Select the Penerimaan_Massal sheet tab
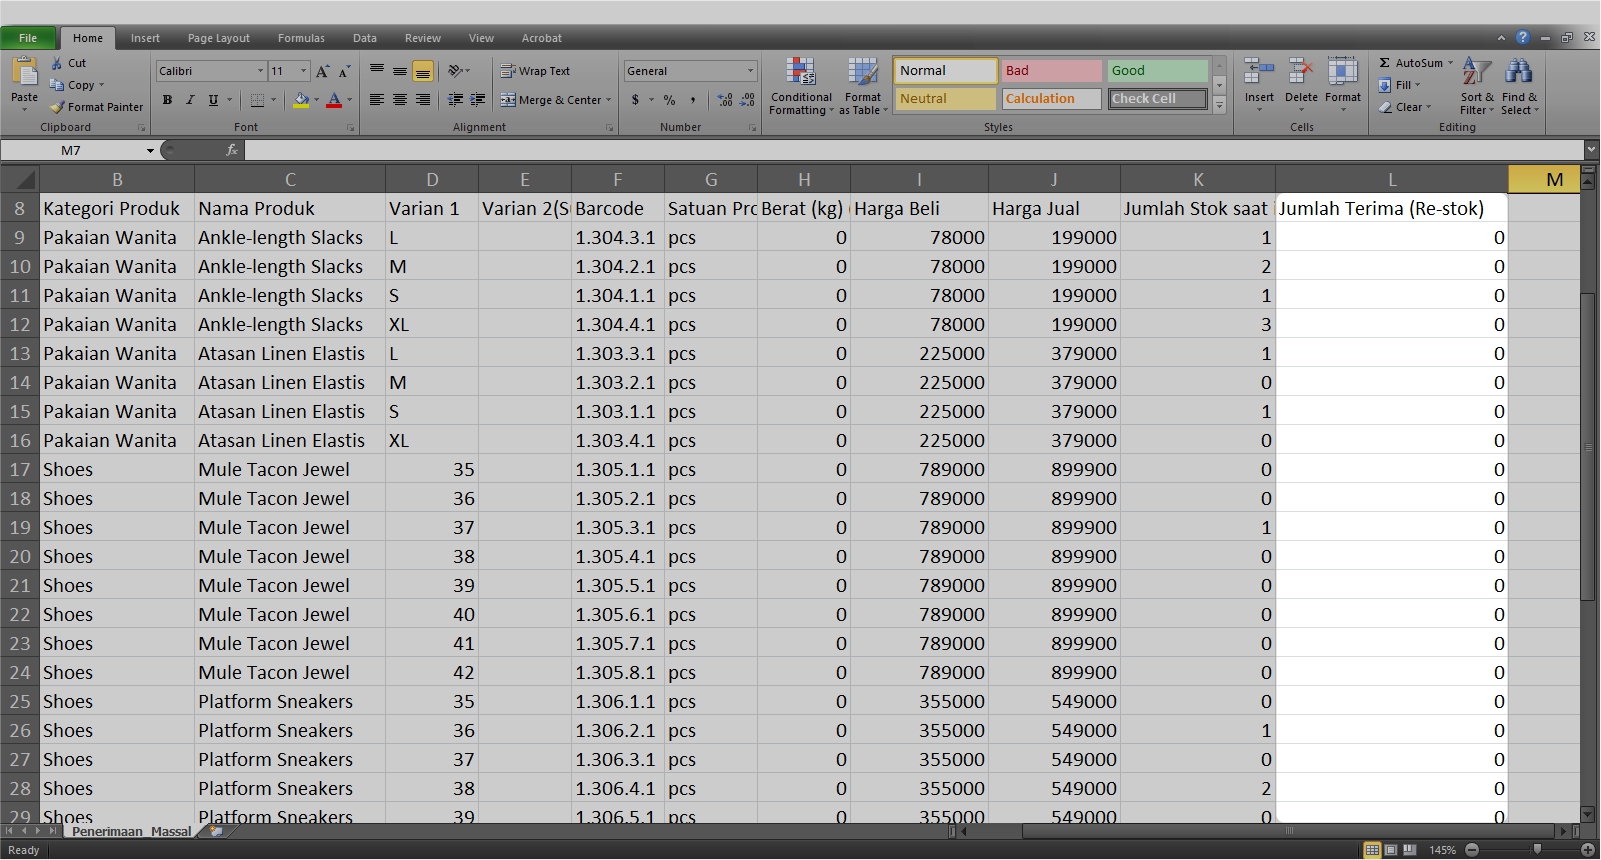Screen dimensions: 1601x860 (x=131, y=832)
